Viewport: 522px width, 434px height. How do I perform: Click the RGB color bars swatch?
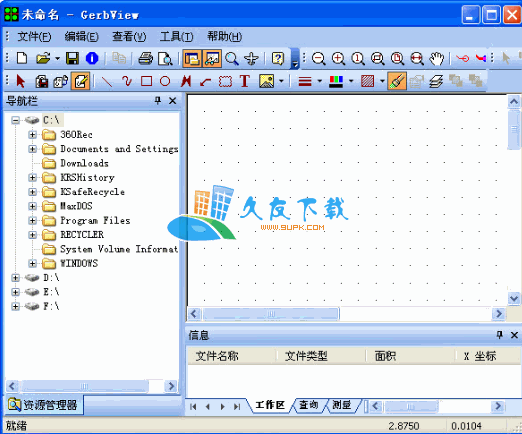click(336, 81)
